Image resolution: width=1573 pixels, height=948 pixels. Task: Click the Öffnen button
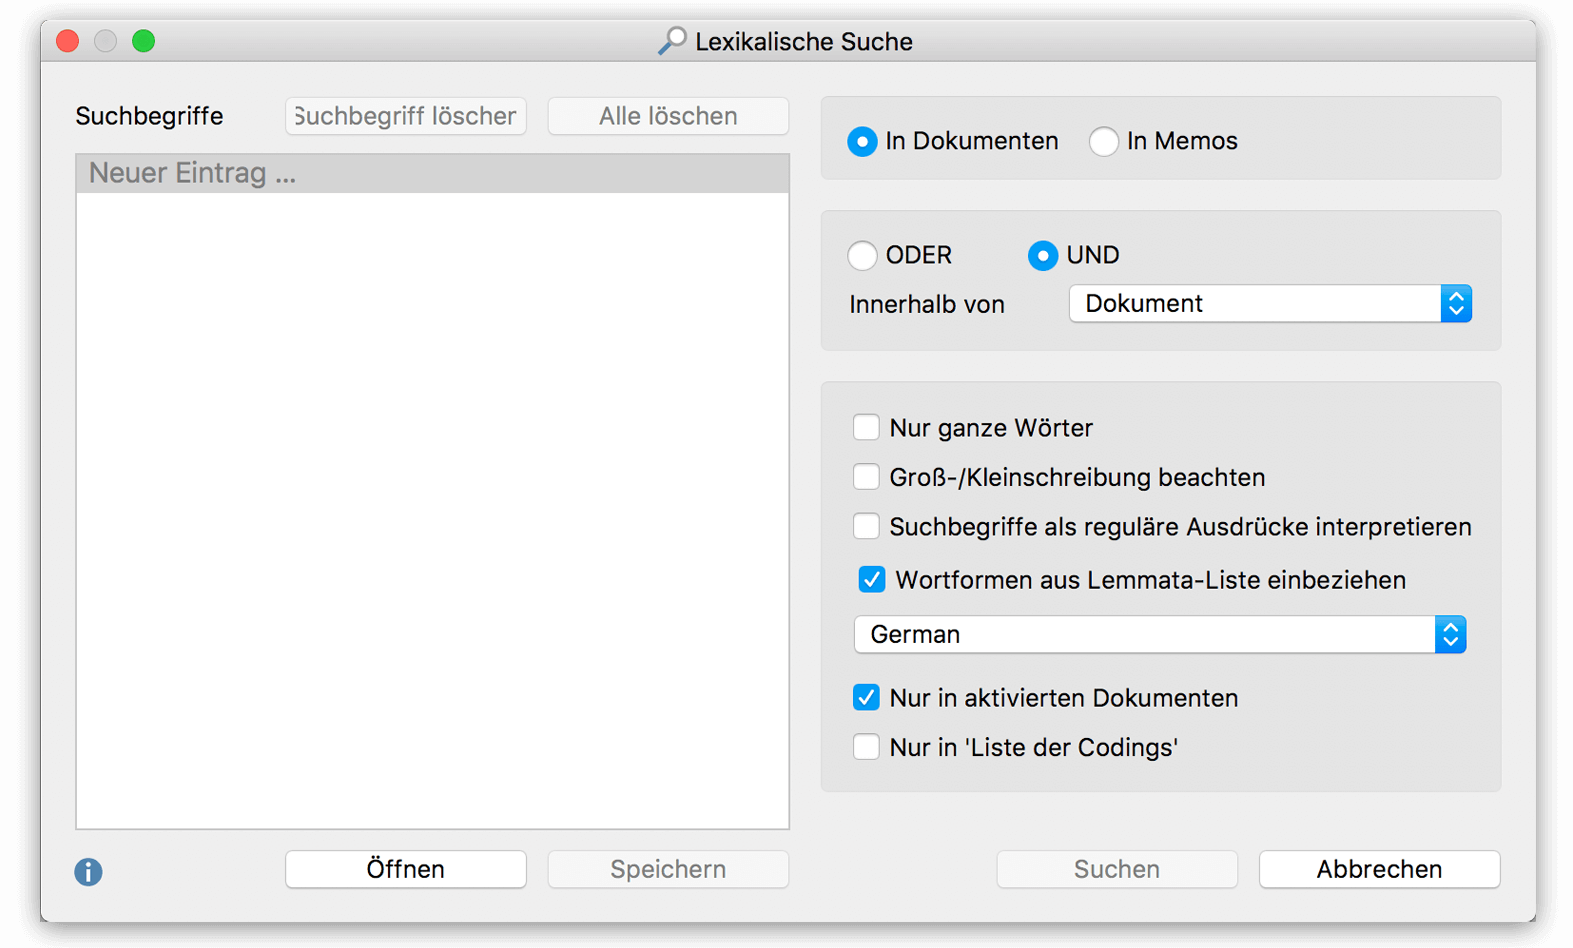(406, 869)
